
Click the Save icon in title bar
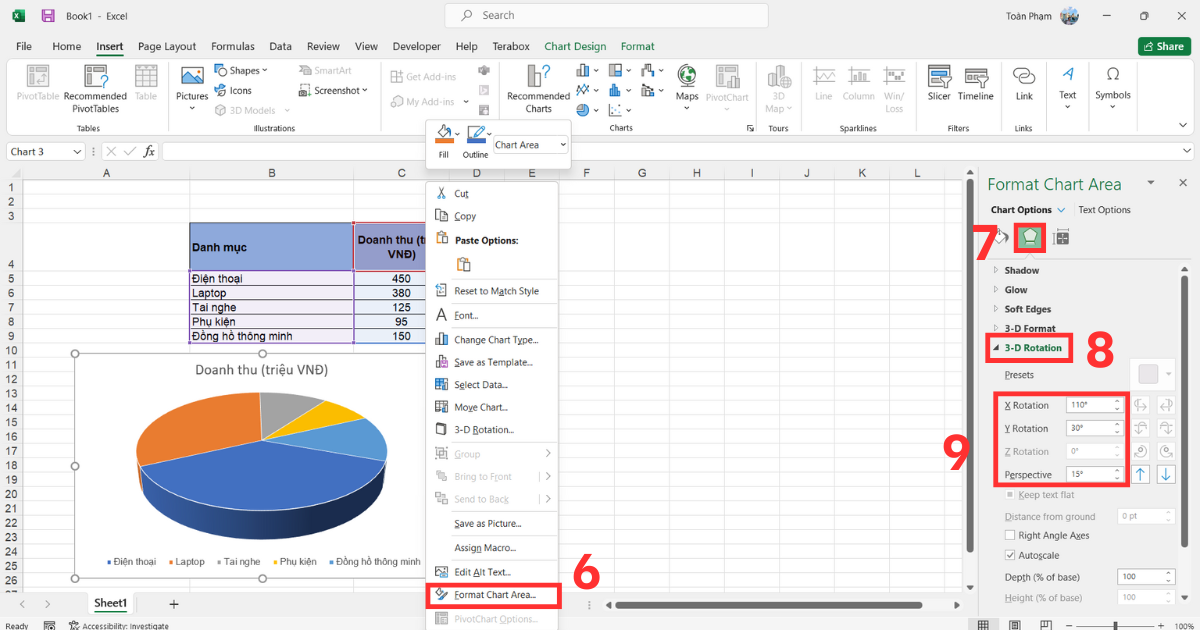pos(48,16)
